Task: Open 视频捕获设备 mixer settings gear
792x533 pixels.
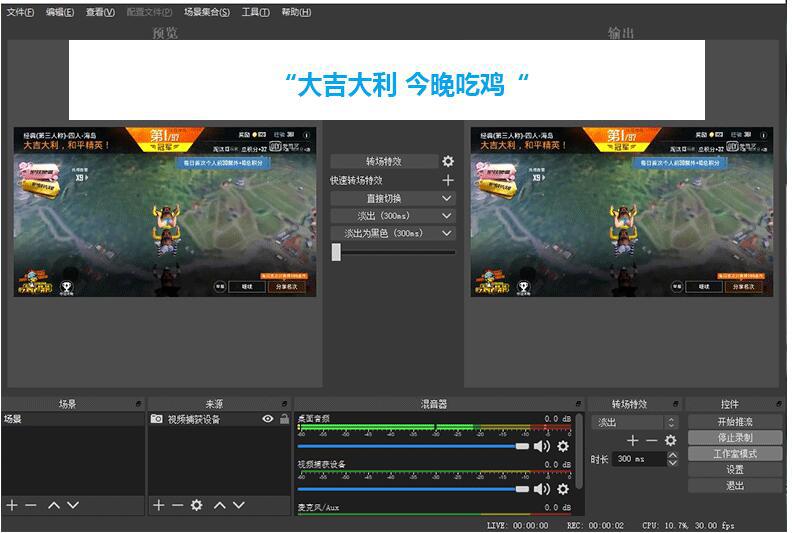Action: [563, 489]
